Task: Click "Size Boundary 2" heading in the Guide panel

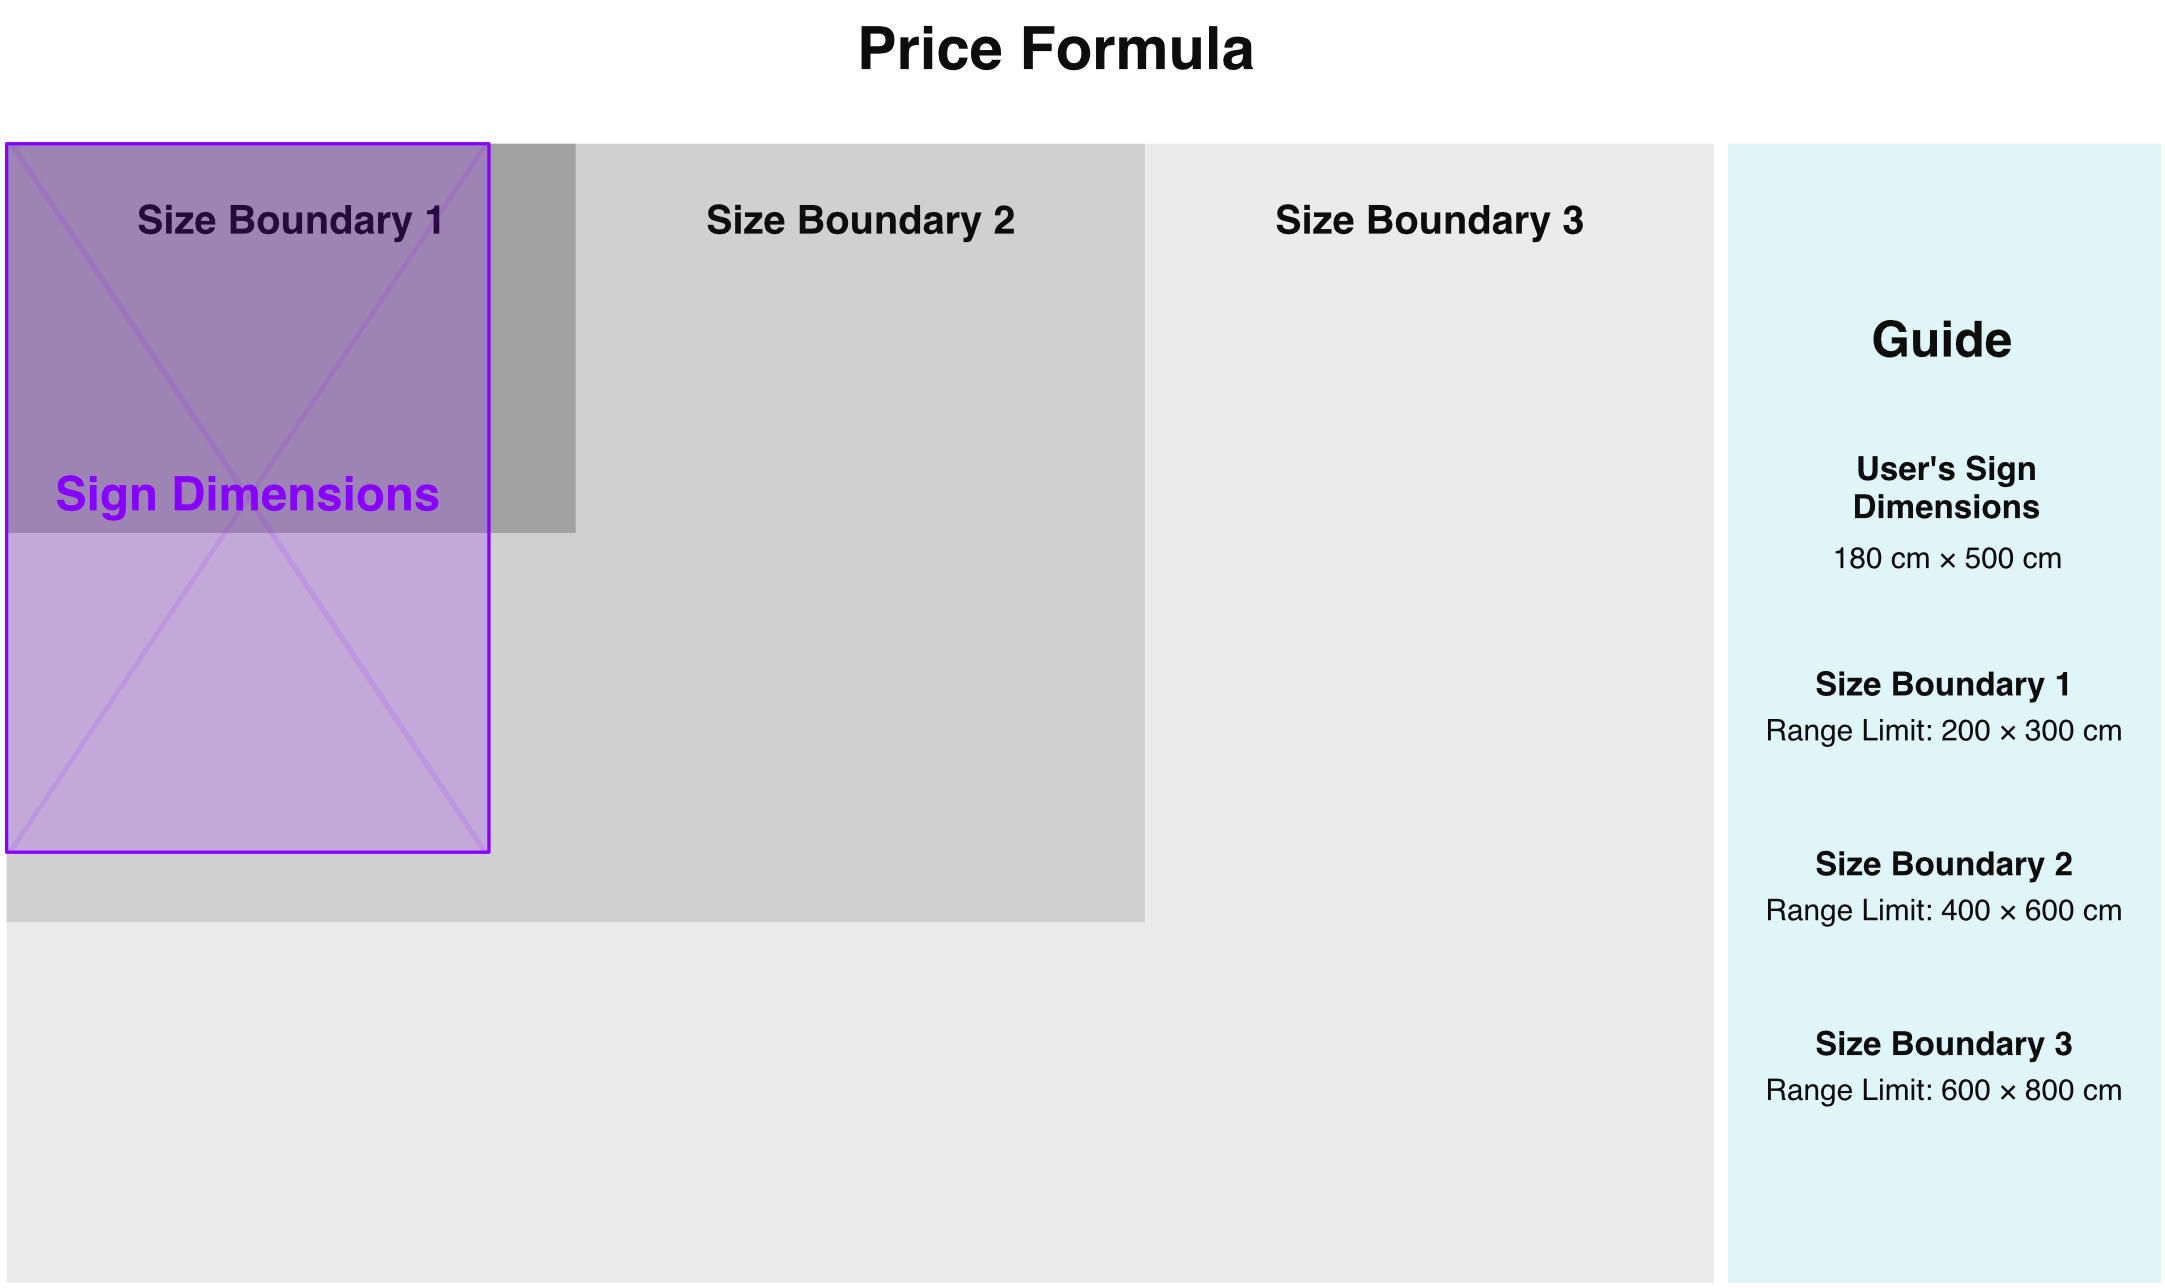Action: (1943, 864)
